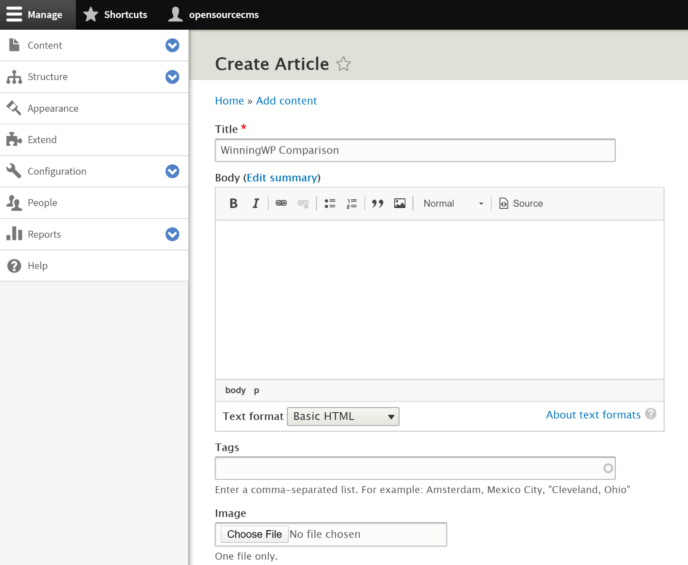Image resolution: width=688 pixels, height=565 pixels.
Task: Click the help icon beside About text formats
Action: pyautogui.click(x=651, y=413)
